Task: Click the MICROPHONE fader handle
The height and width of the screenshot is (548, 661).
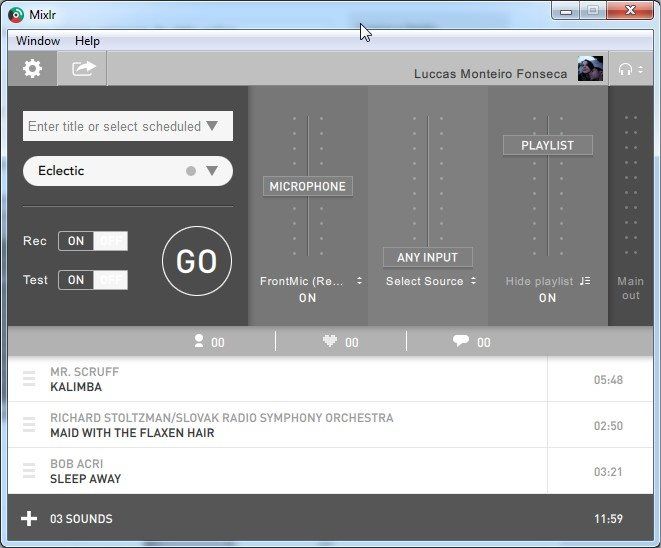Action: 308,186
